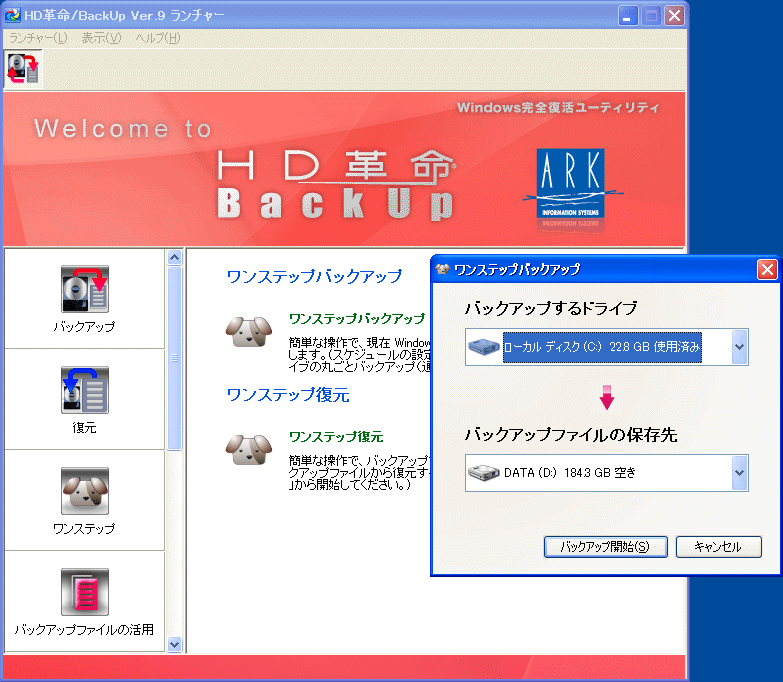Open the ヘルプ(H) menu
The width and height of the screenshot is (783, 682).
(x=158, y=38)
